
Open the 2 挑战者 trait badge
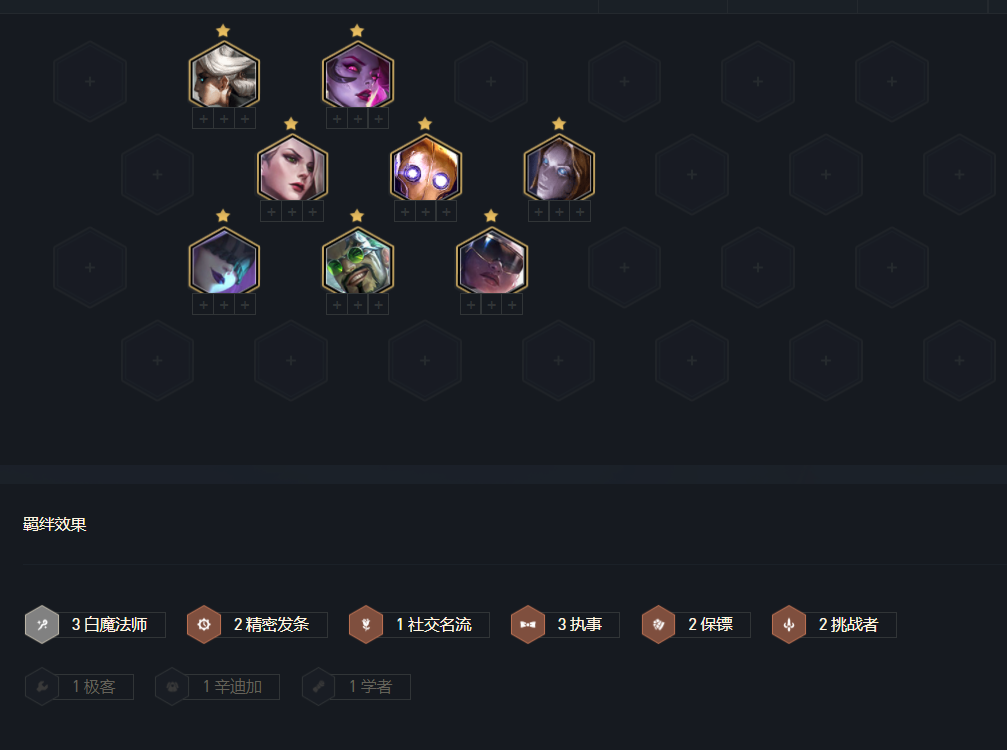coord(834,624)
